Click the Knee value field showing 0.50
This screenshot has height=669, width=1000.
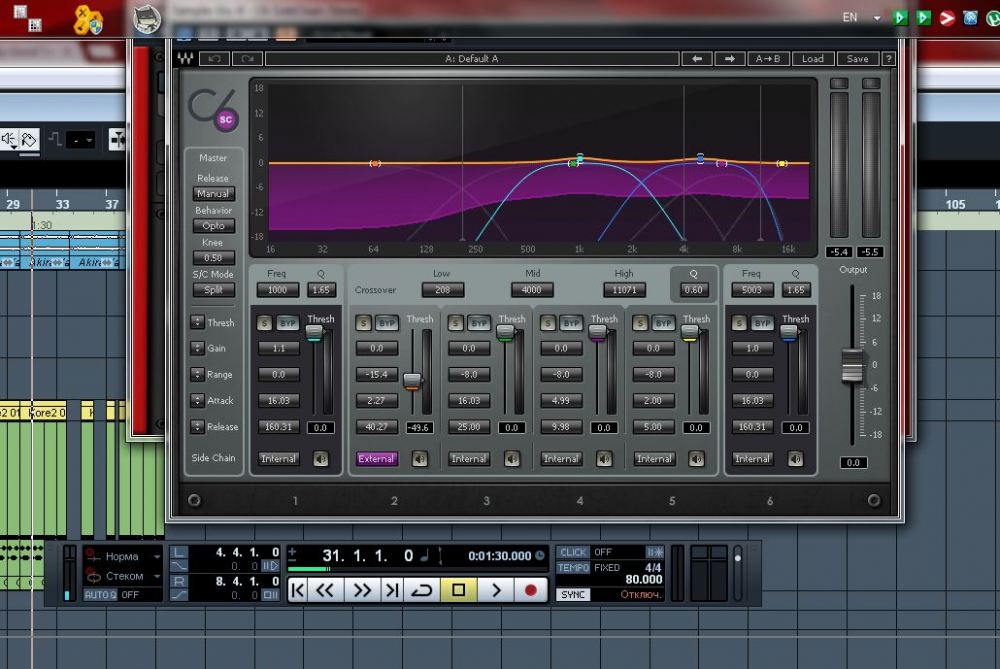pyautogui.click(x=213, y=258)
